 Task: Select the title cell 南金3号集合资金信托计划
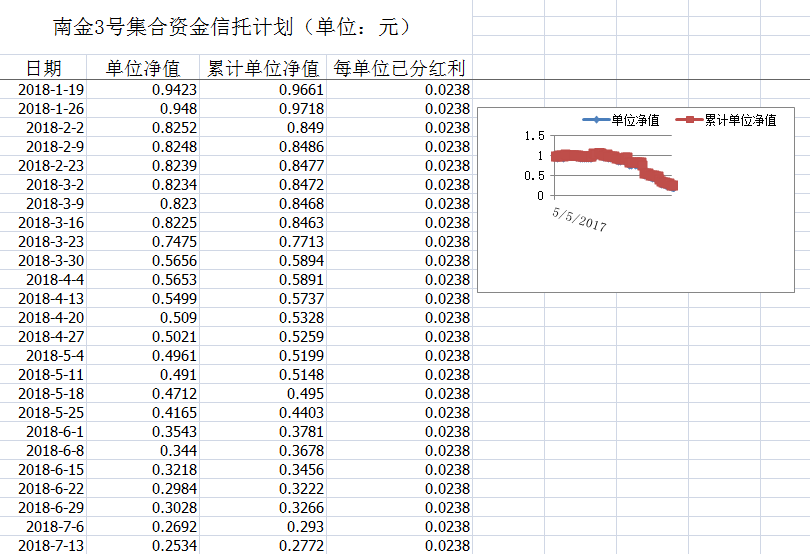point(233,27)
